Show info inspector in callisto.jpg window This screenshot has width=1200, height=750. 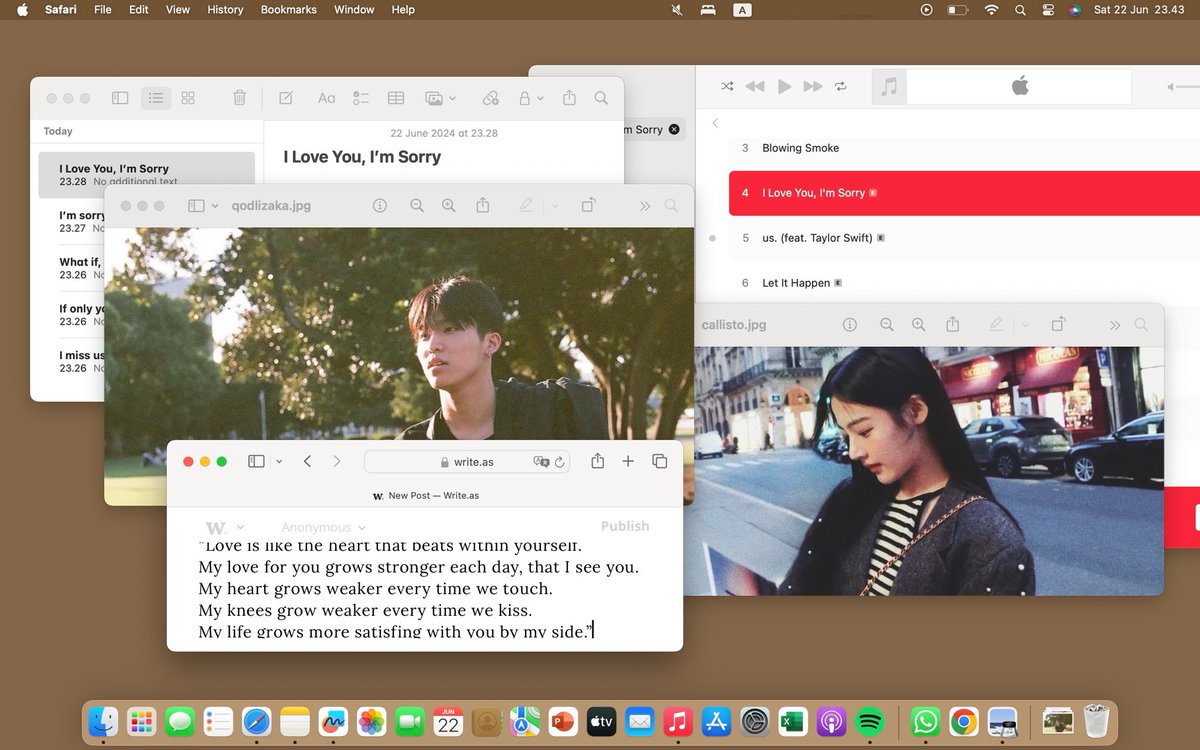(850, 325)
